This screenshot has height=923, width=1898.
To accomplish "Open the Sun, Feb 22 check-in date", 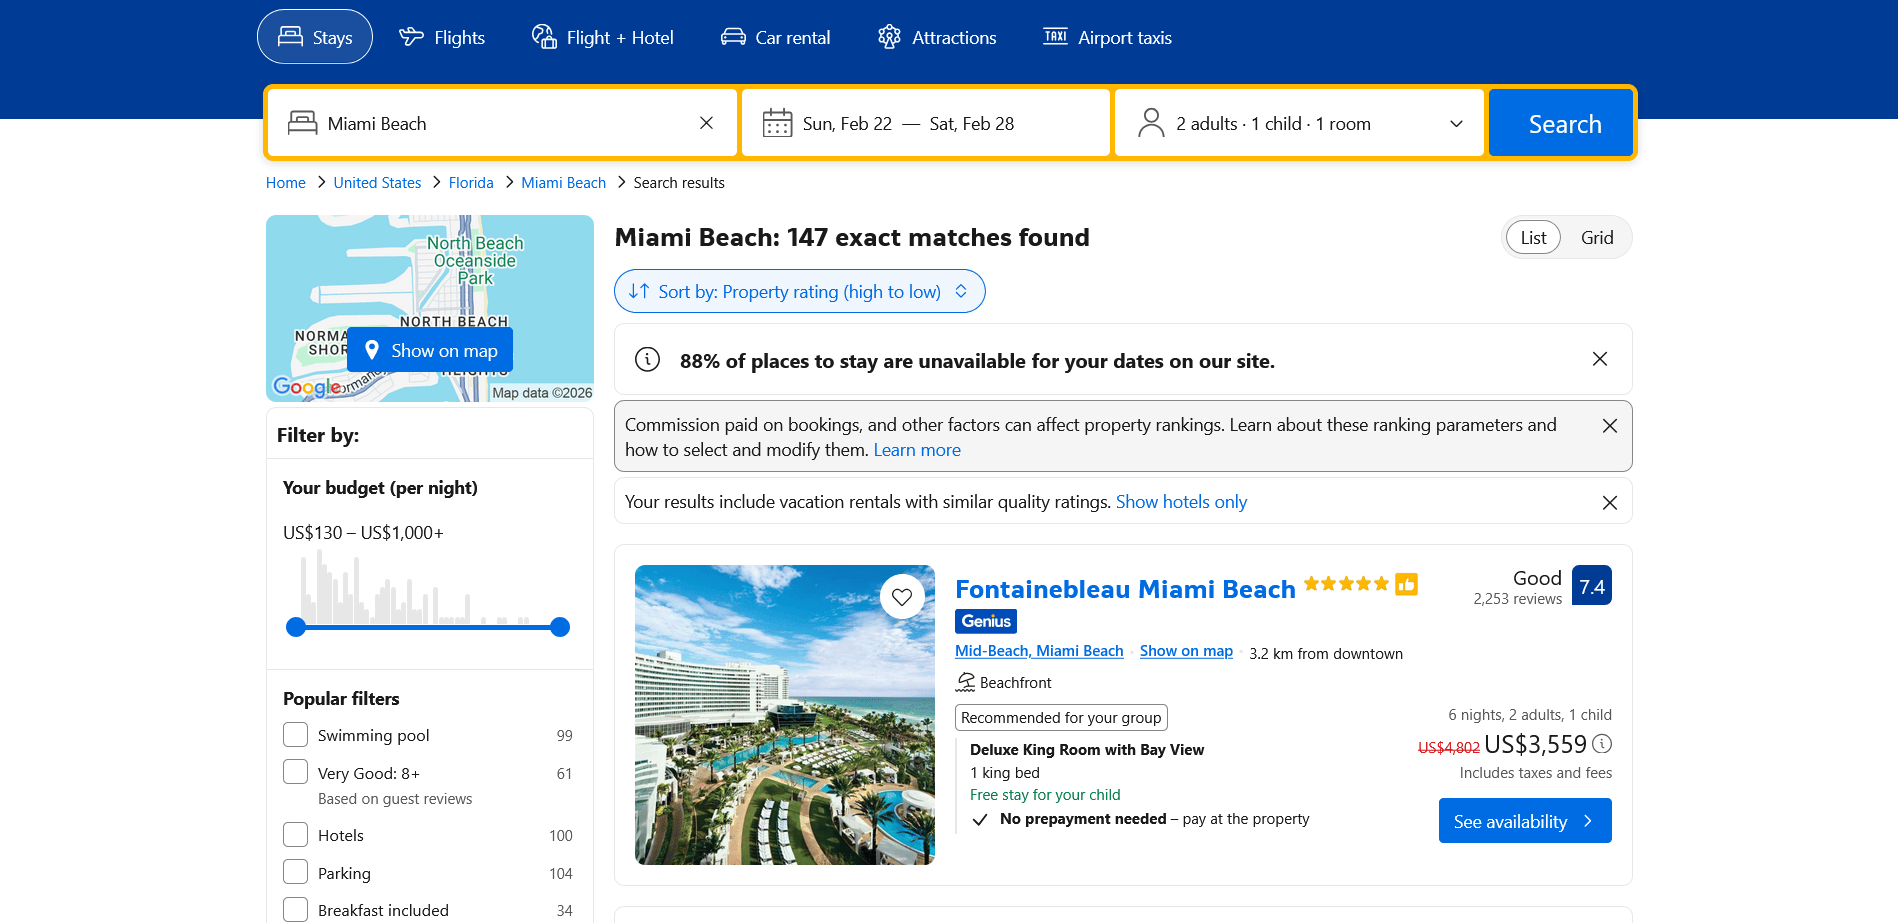I will click(x=847, y=124).
